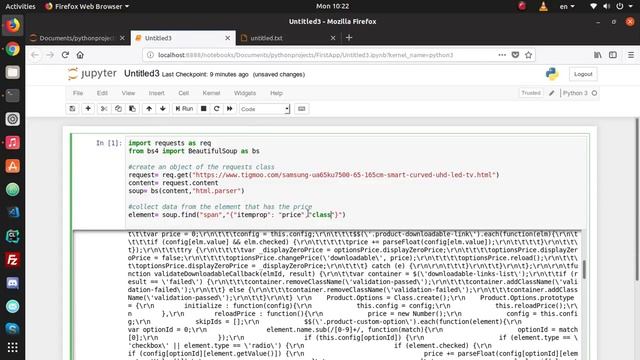Move selected cell up arrow
Viewport: 640px width, 360px height.
(x=149, y=109)
